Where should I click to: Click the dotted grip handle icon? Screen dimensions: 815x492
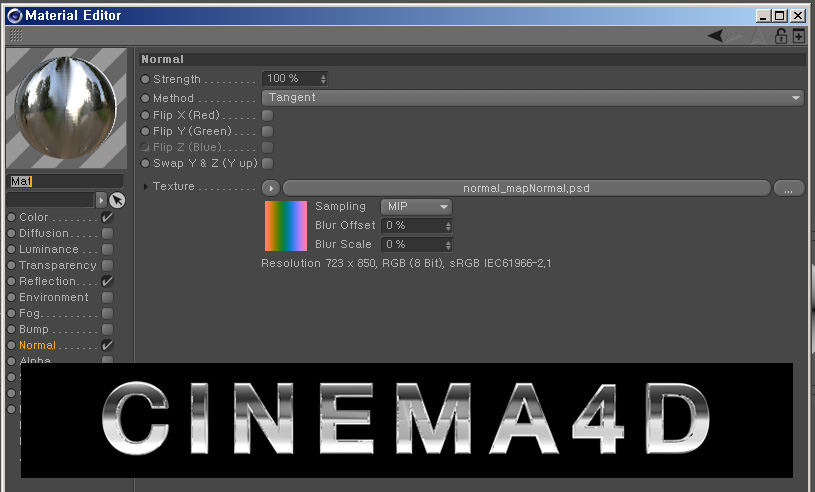16,35
